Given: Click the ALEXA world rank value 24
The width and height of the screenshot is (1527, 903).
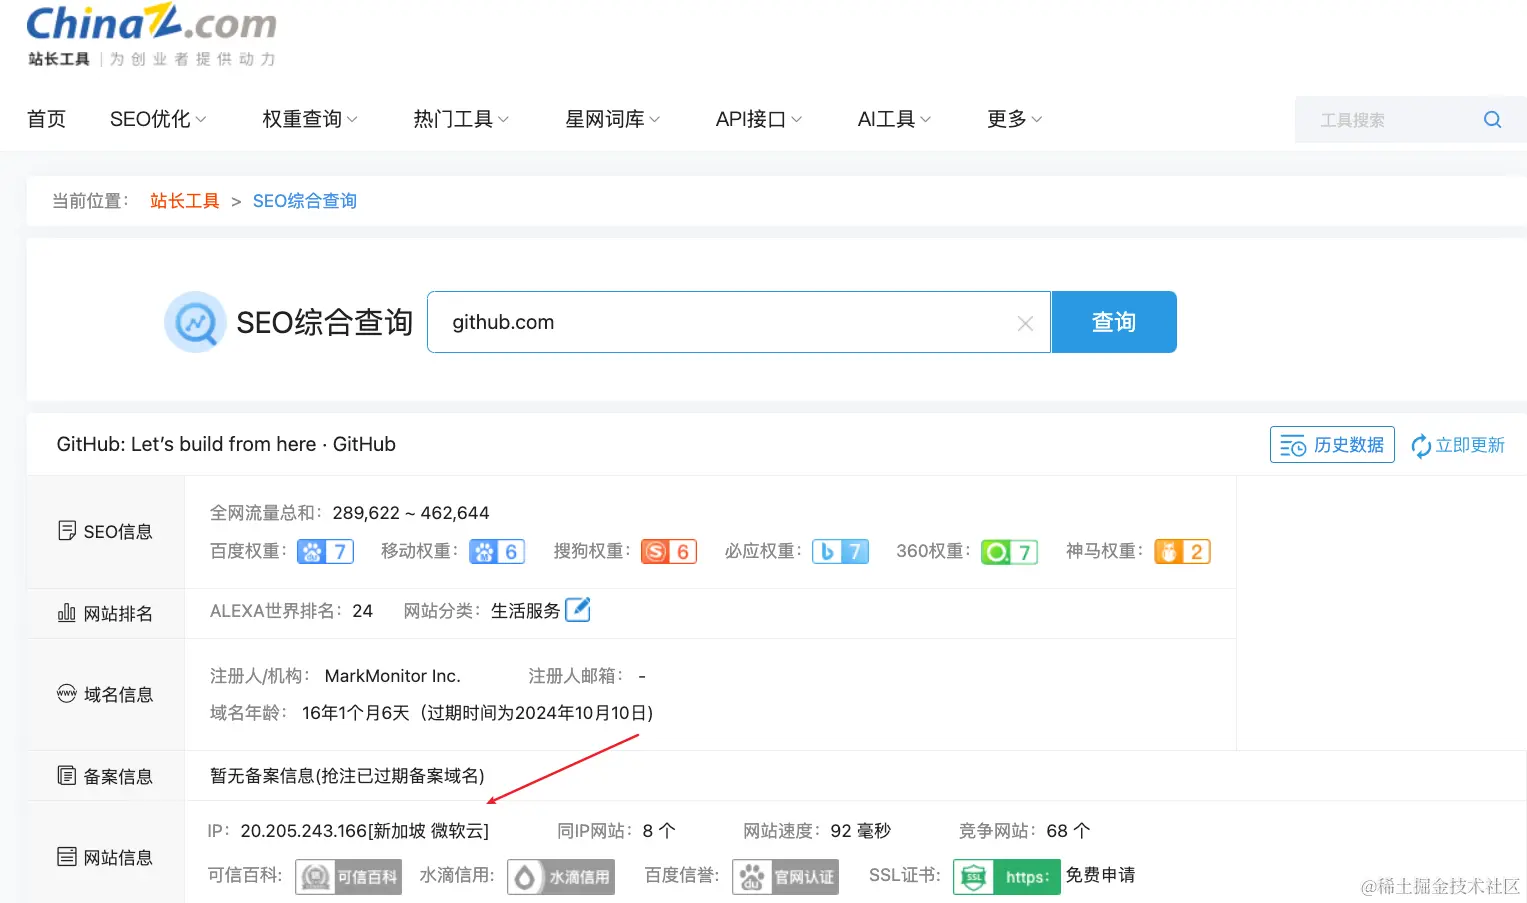Looking at the screenshot, I should (x=362, y=611).
